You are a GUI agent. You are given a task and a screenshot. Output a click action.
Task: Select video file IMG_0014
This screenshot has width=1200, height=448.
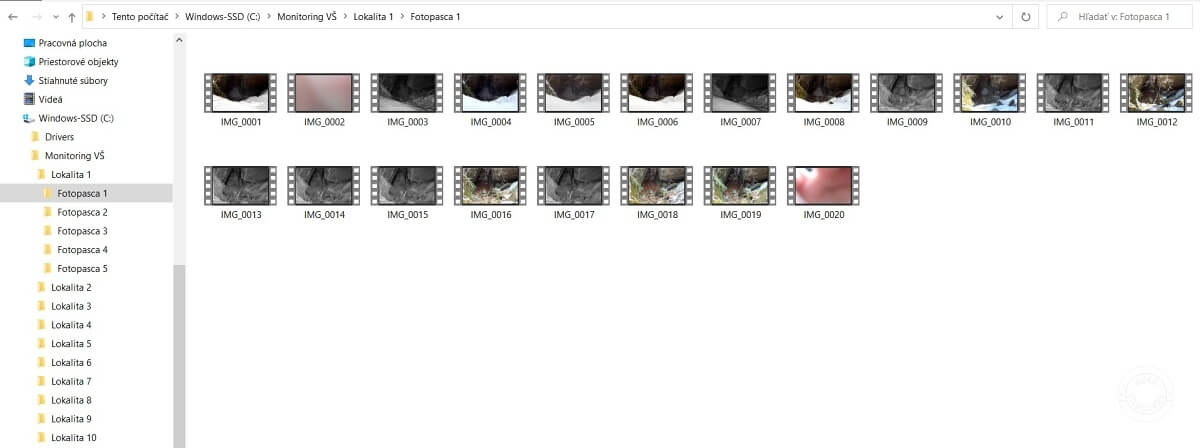[324, 193]
